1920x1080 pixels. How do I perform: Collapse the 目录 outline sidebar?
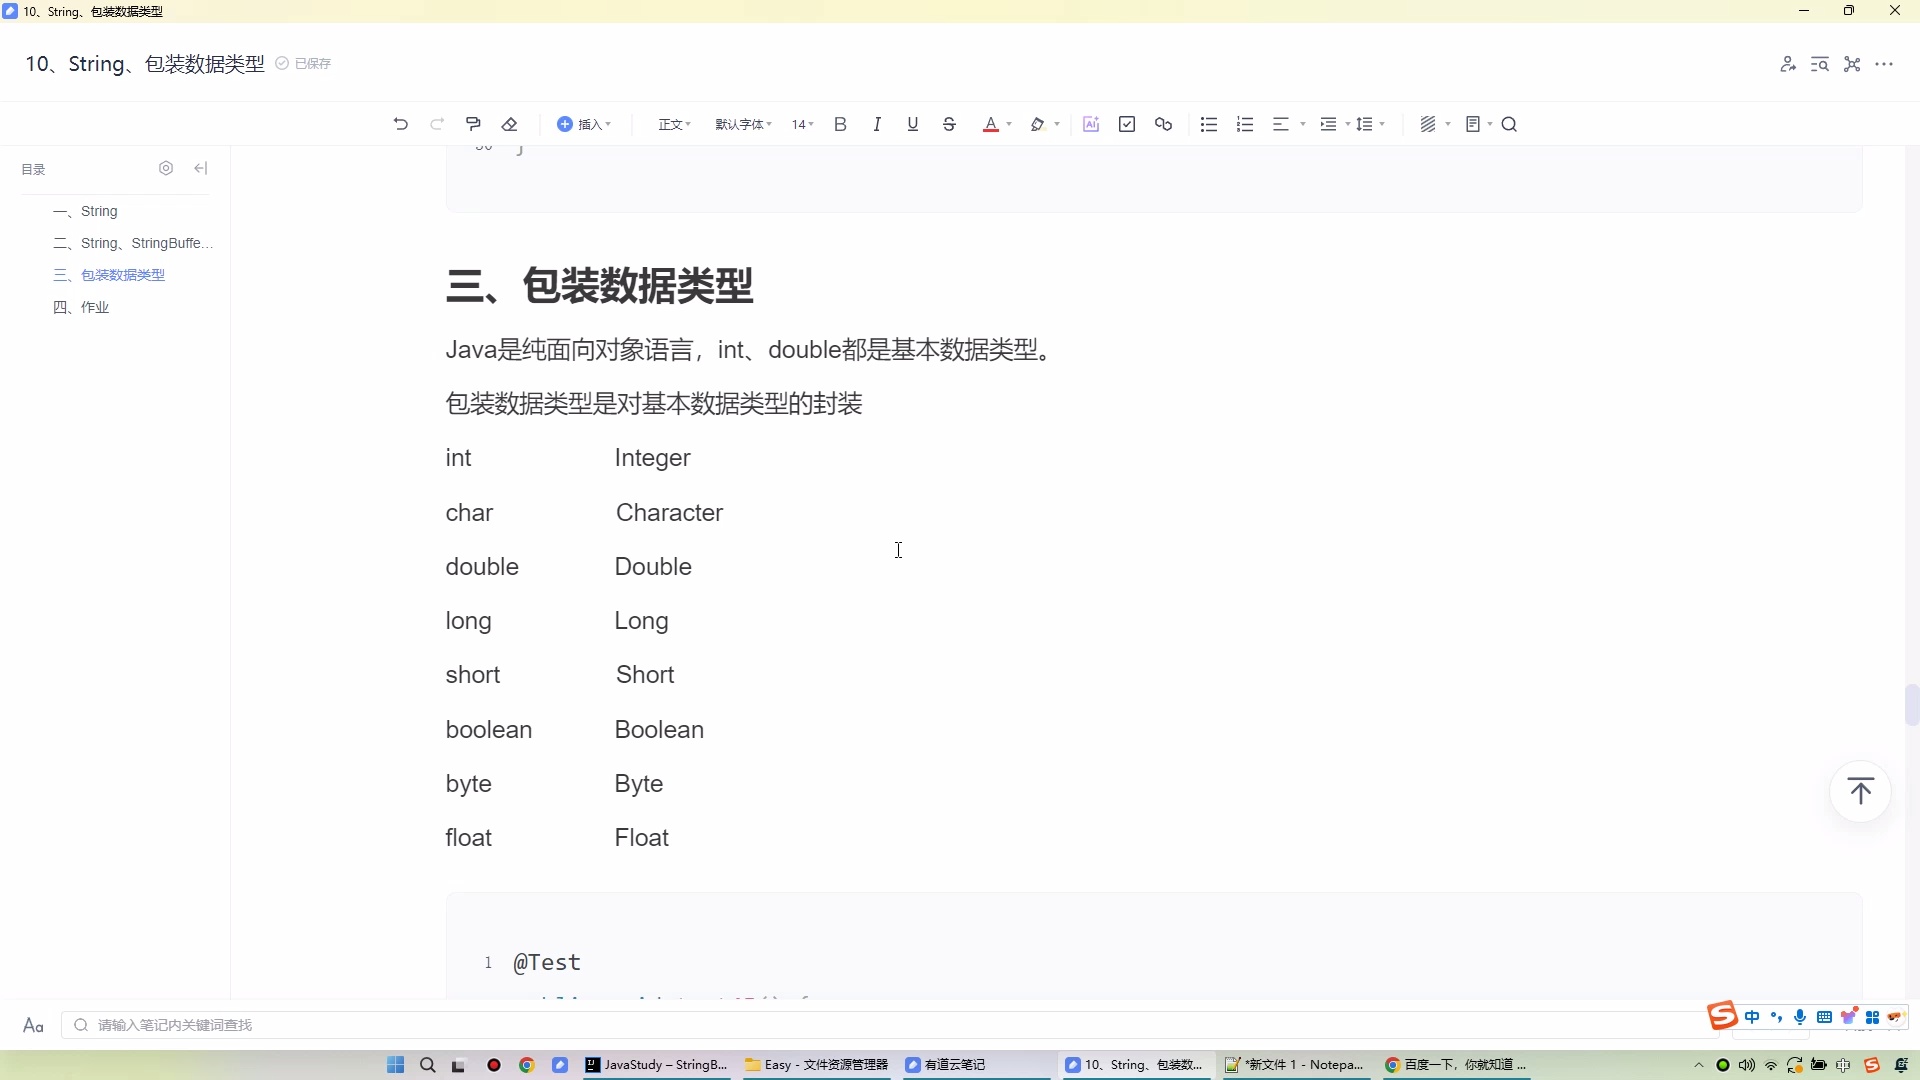[x=200, y=168]
